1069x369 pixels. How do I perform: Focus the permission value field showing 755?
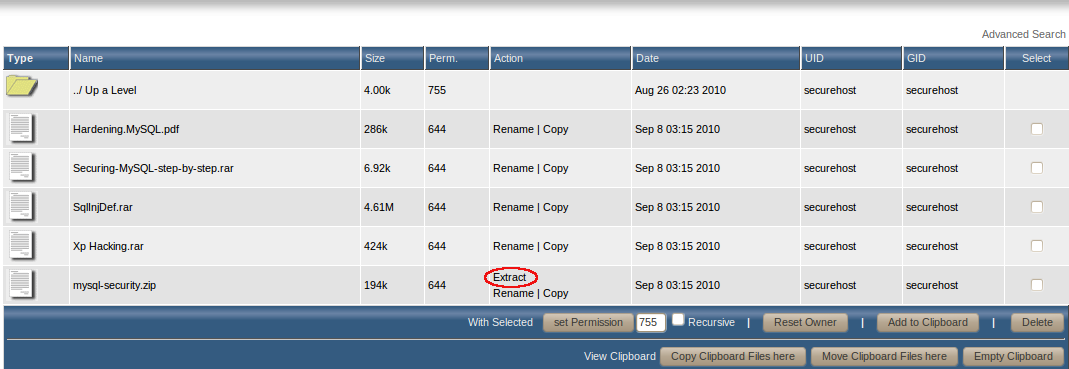(651, 323)
